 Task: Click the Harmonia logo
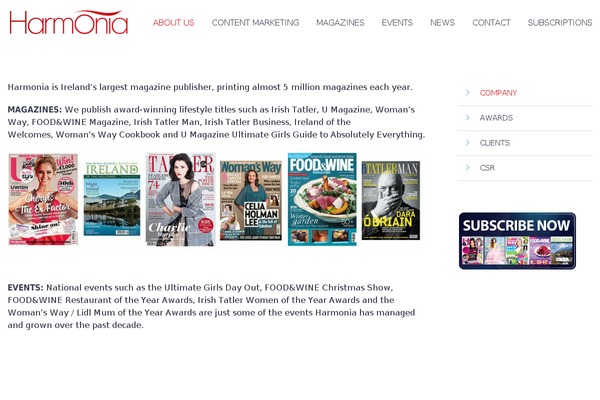pos(68,22)
